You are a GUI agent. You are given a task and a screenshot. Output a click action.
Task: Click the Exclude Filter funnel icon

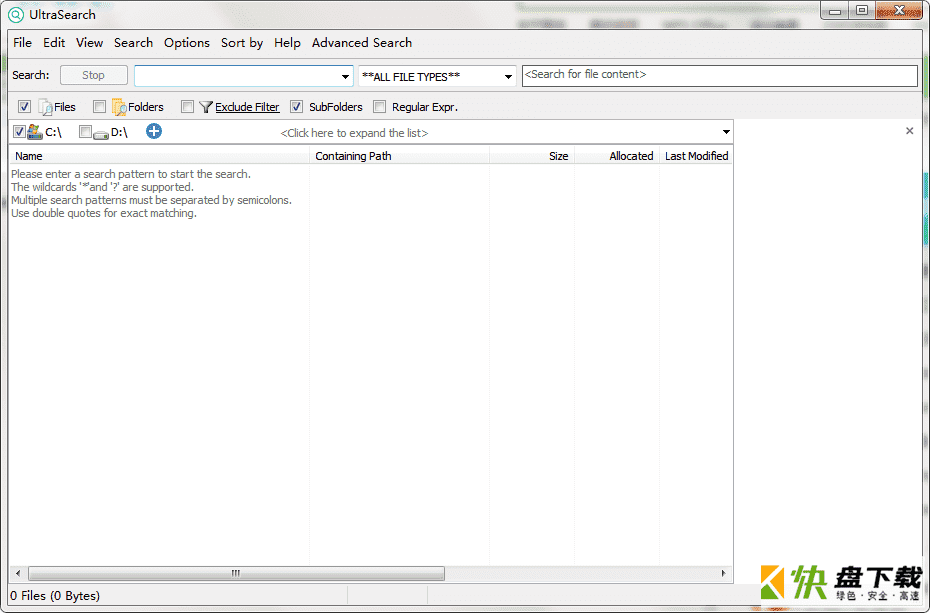coord(206,107)
